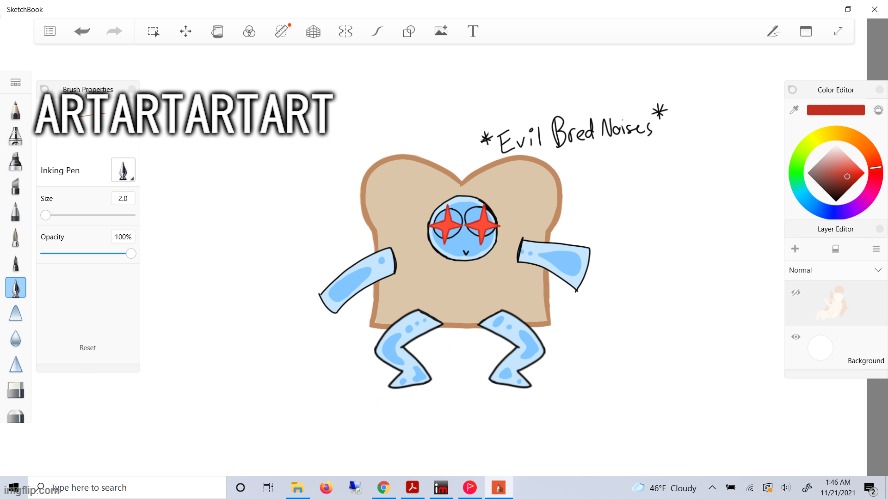The width and height of the screenshot is (888, 499).
Task: Pick the second brush below the pencil
Action: click(15, 136)
